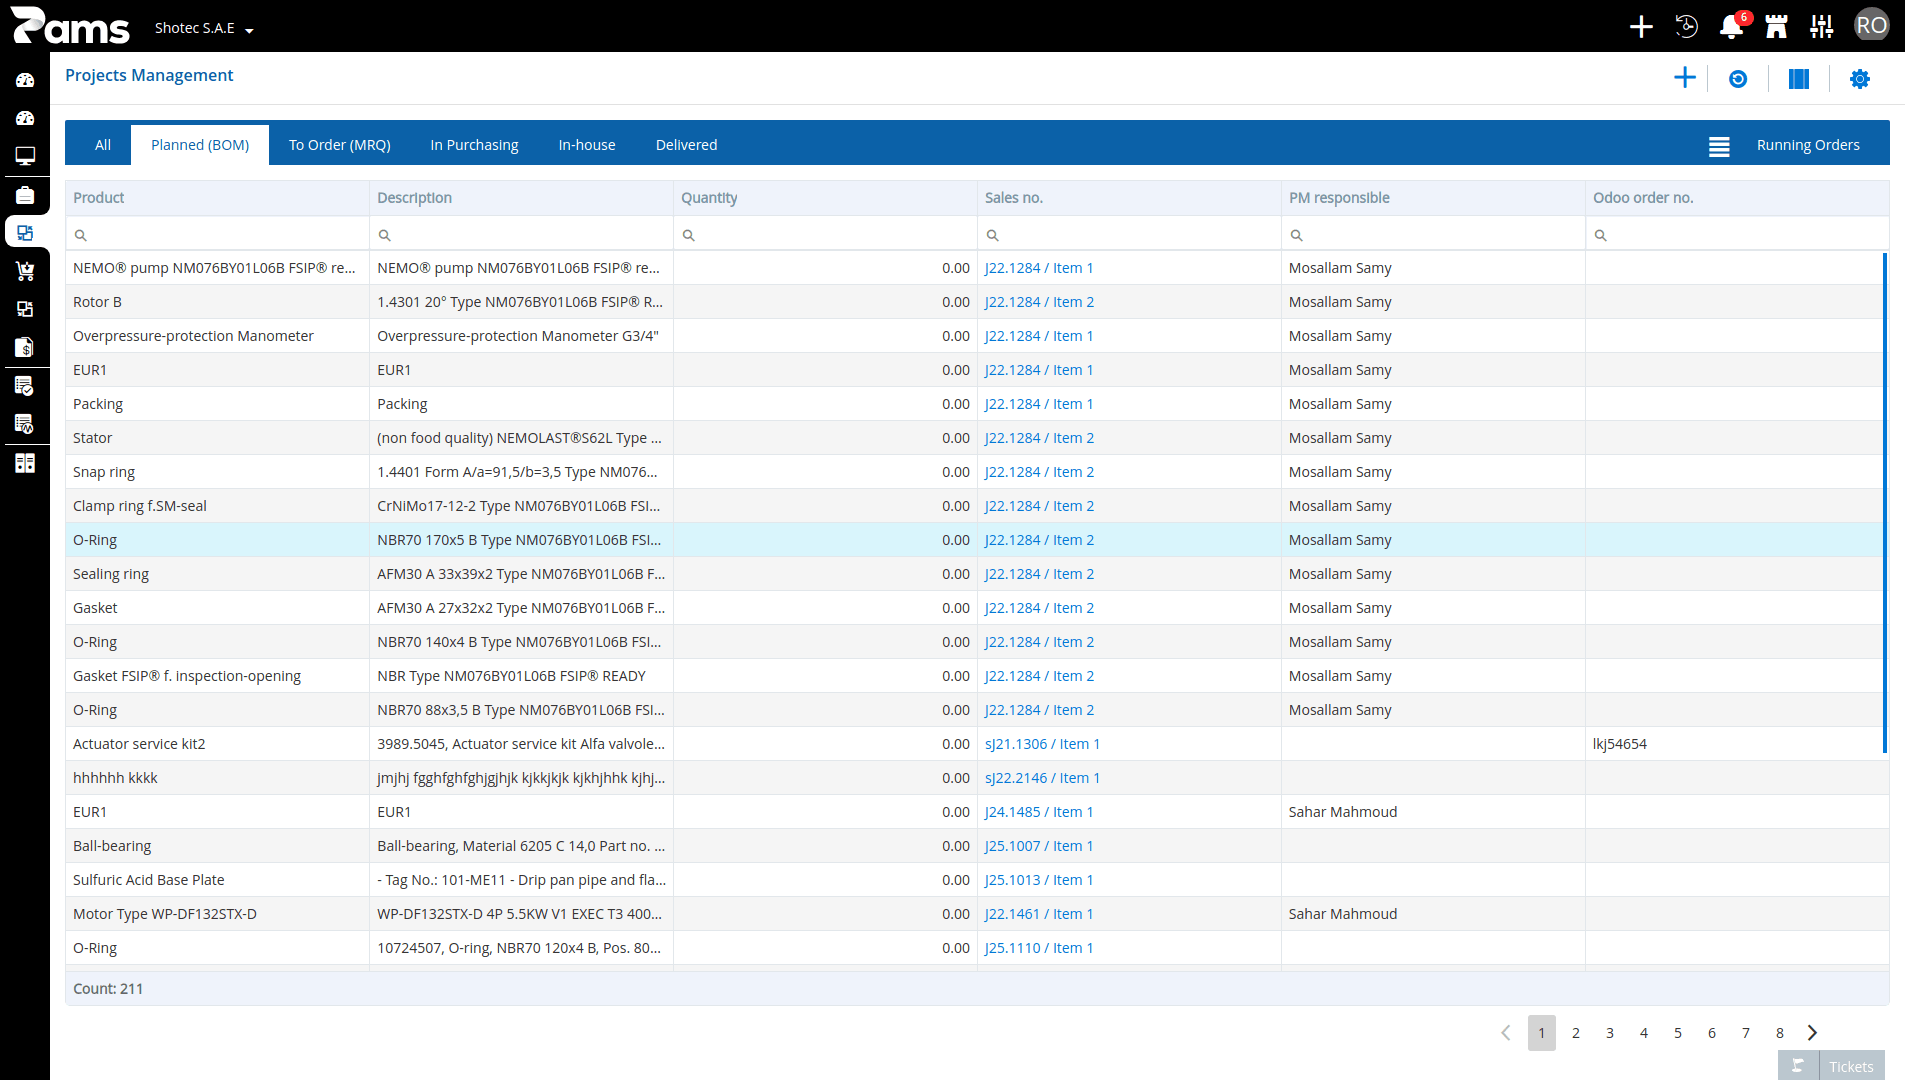This screenshot has width=1905, height=1080.
Task: Open the RO user profile menu
Action: (1871, 26)
